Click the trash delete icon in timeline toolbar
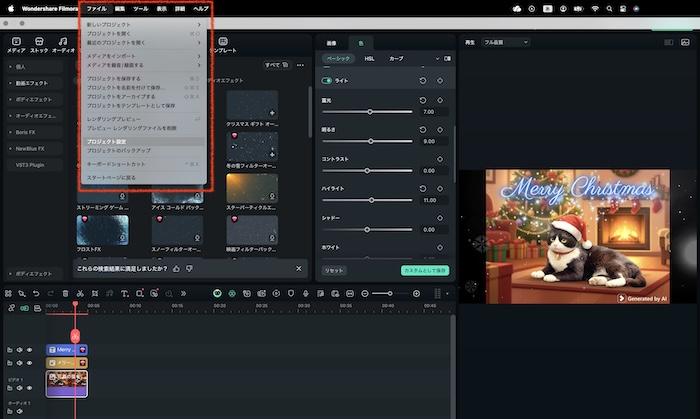This screenshot has height=419, width=700. tap(66, 293)
